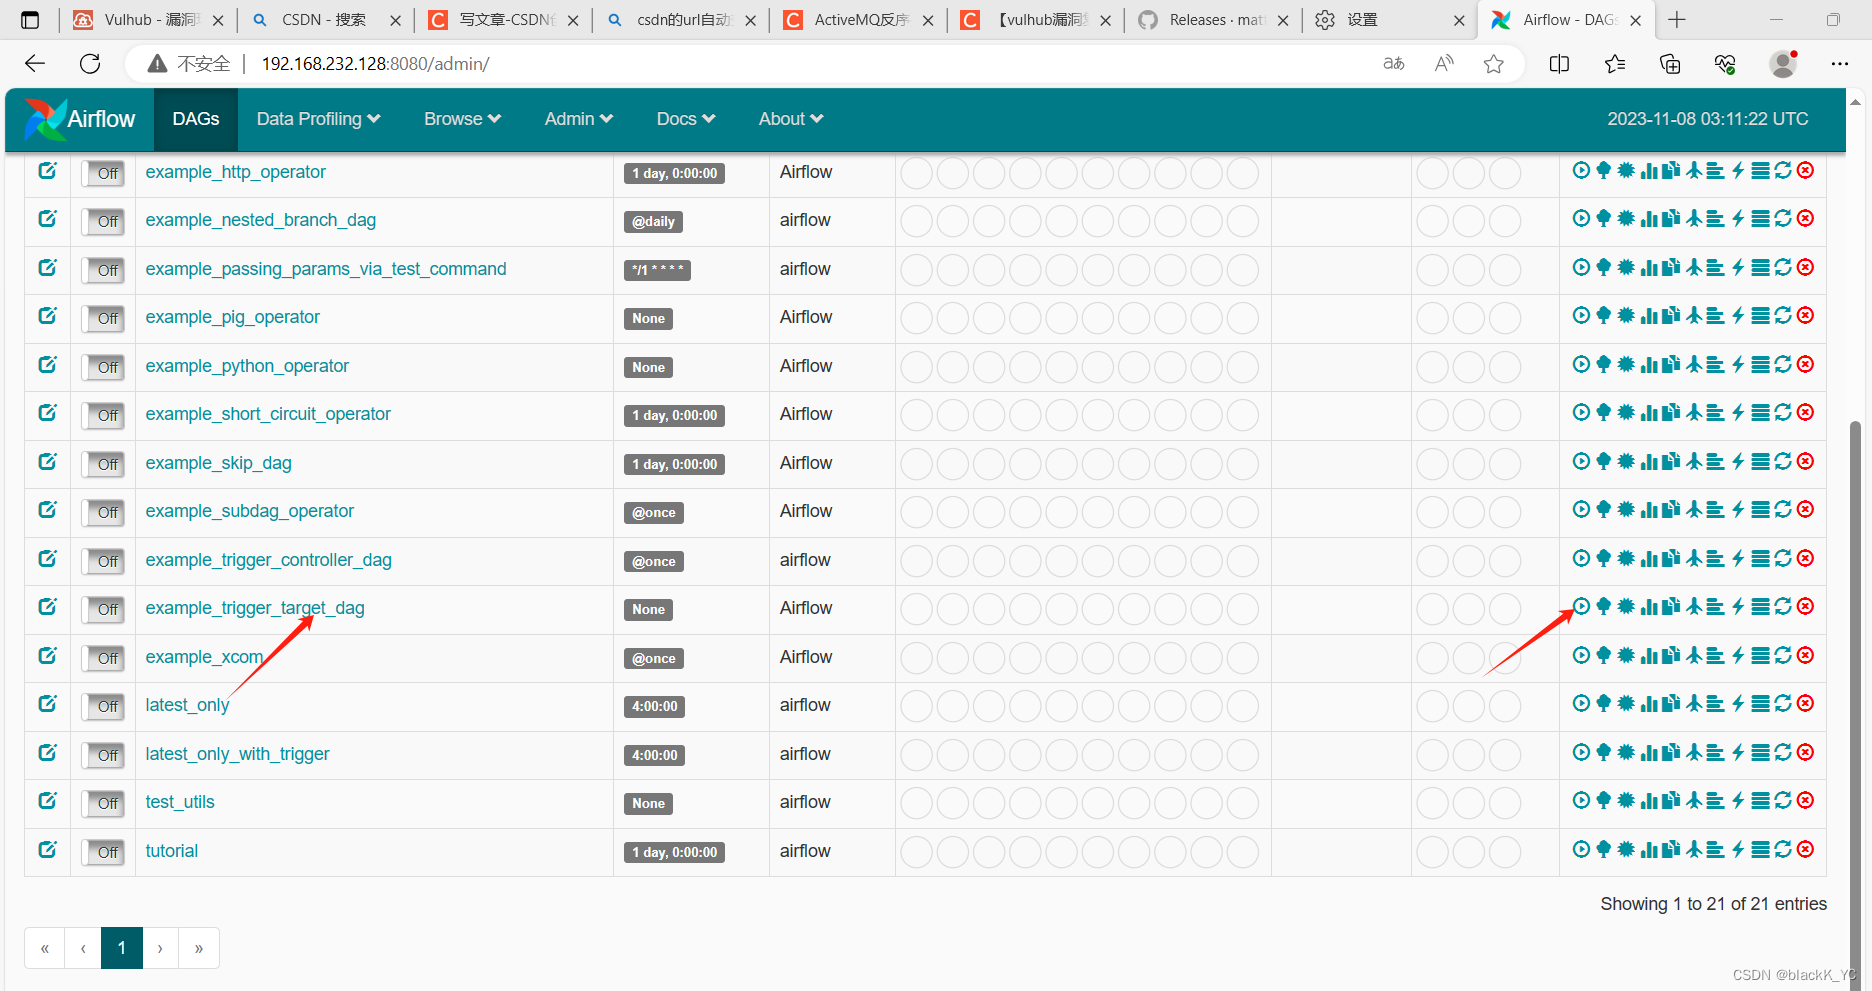Switch to the DAGs tab
Image resolution: width=1872 pixels, height=991 pixels.
[x=195, y=118]
